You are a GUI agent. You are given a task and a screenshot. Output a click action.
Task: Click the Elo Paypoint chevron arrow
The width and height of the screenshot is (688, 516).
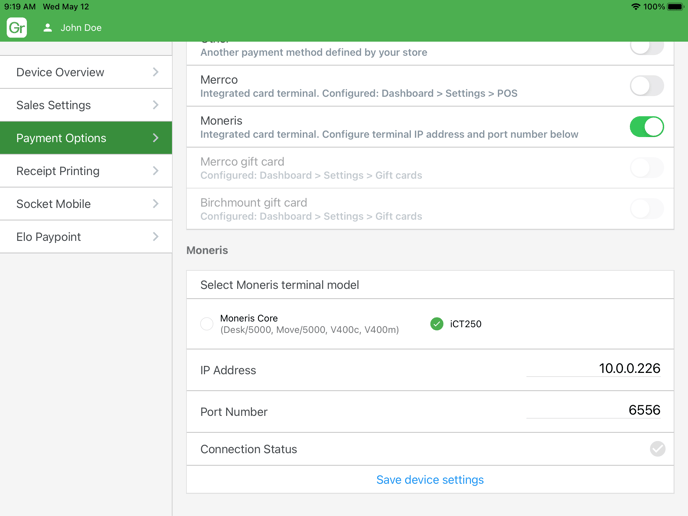pyautogui.click(x=156, y=237)
